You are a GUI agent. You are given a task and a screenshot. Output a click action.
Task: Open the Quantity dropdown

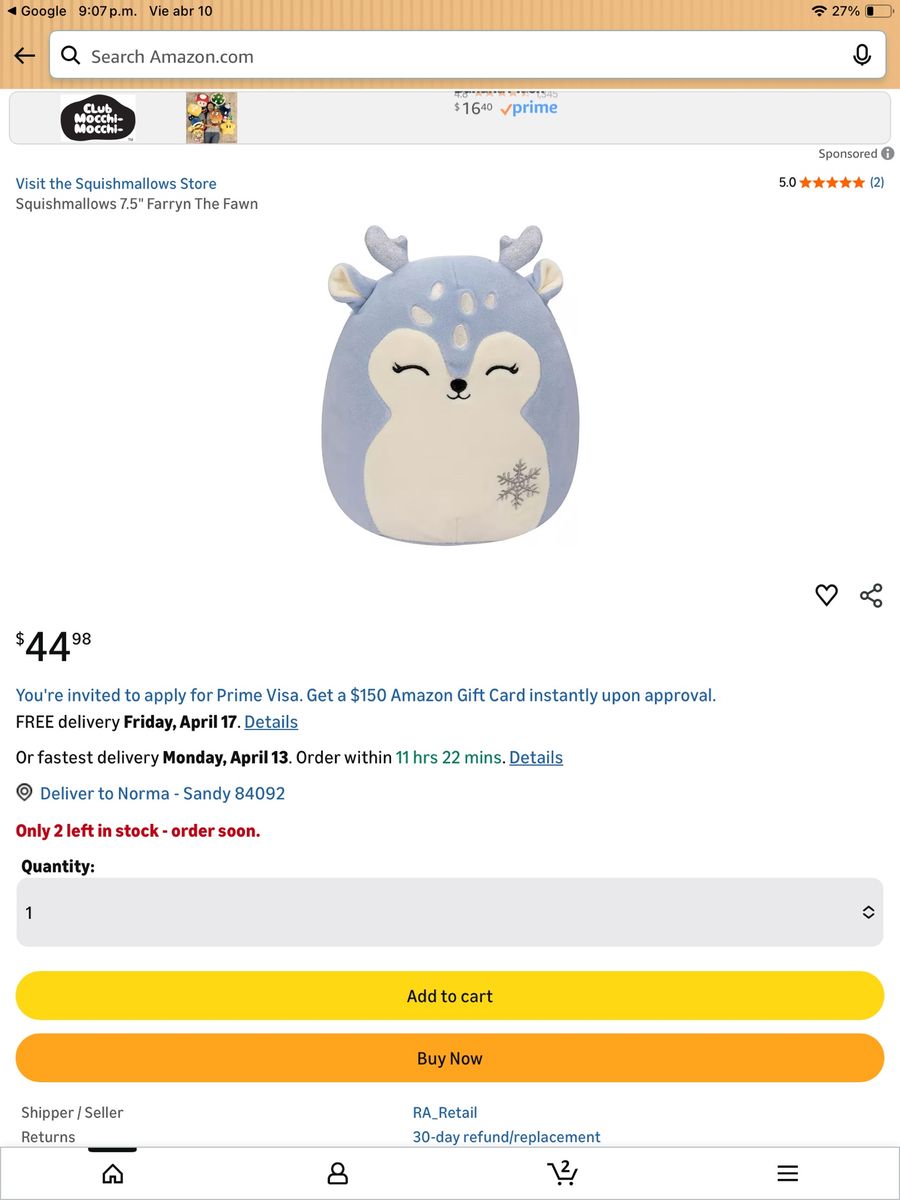(450, 912)
